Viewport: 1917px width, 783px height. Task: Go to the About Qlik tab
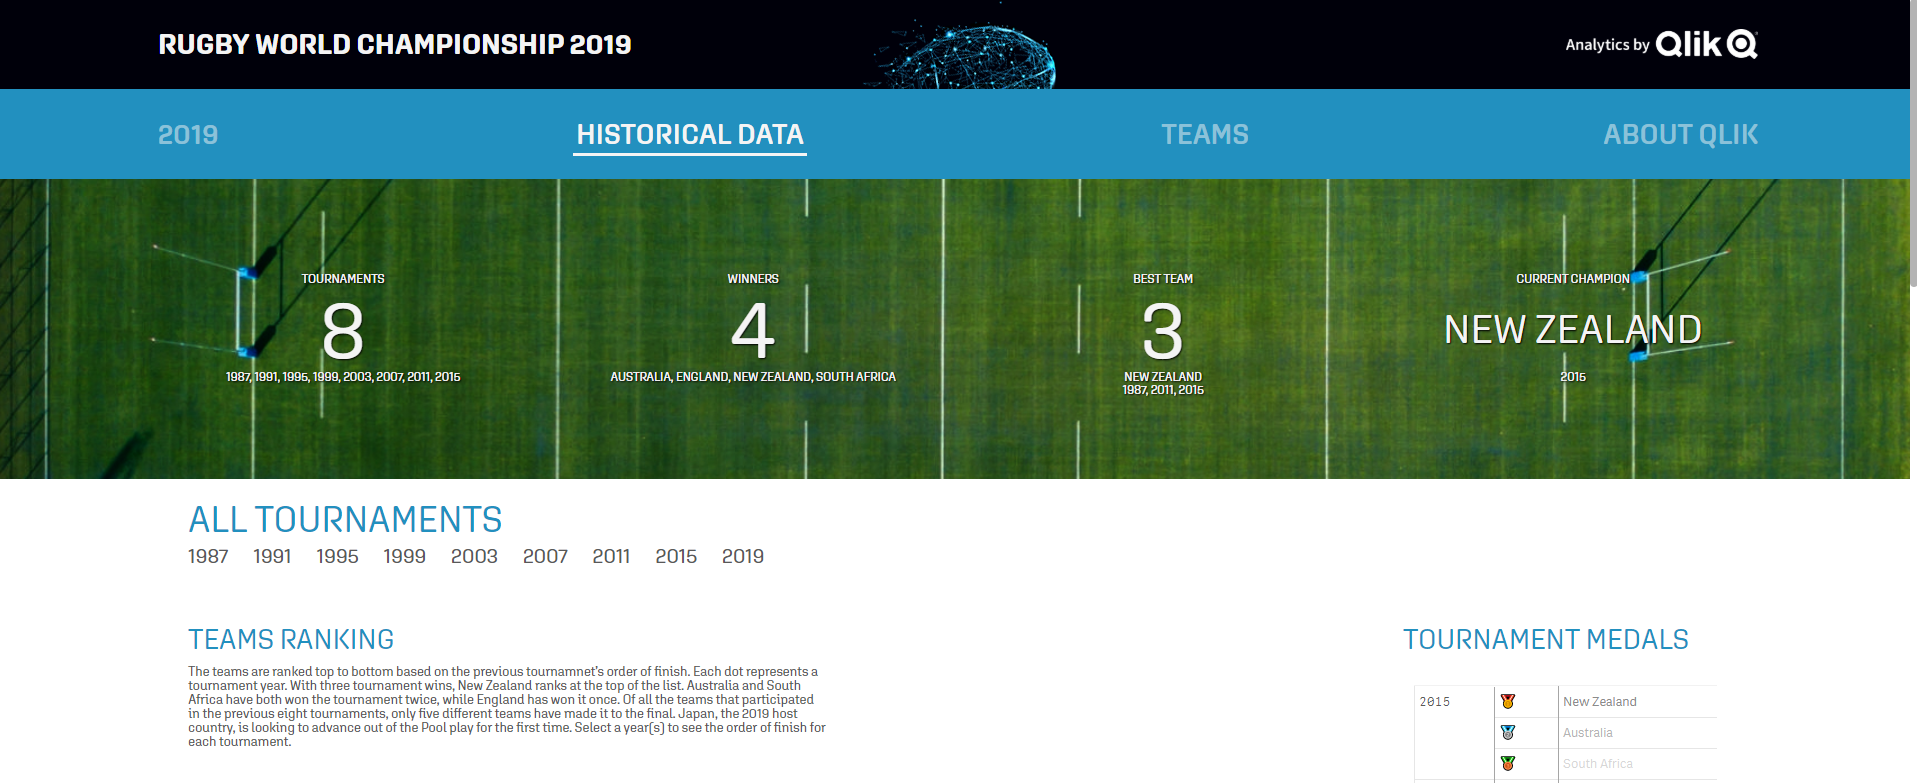pos(1680,135)
